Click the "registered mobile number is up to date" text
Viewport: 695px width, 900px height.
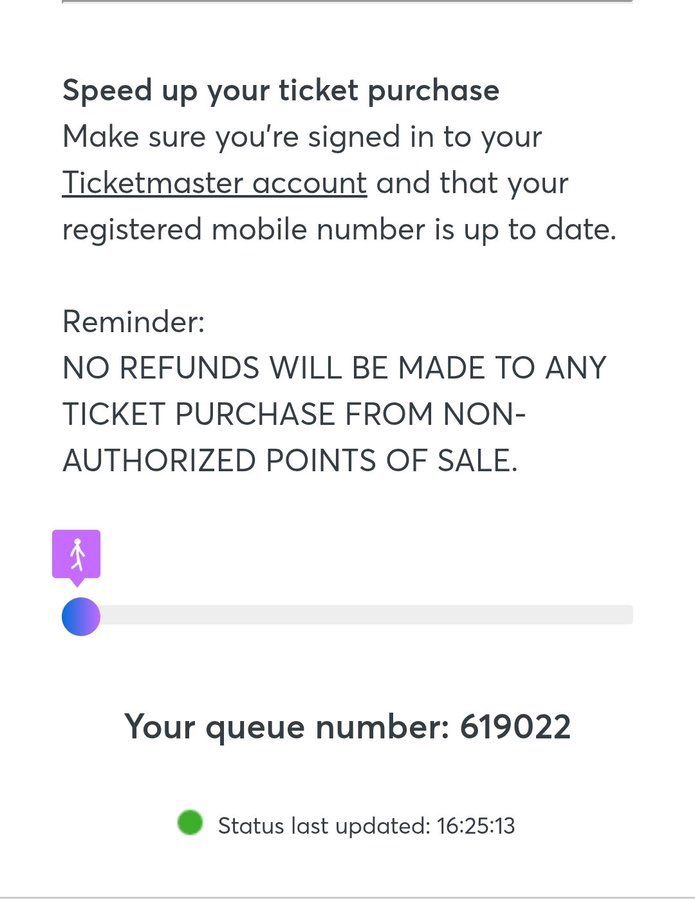click(339, 229)
